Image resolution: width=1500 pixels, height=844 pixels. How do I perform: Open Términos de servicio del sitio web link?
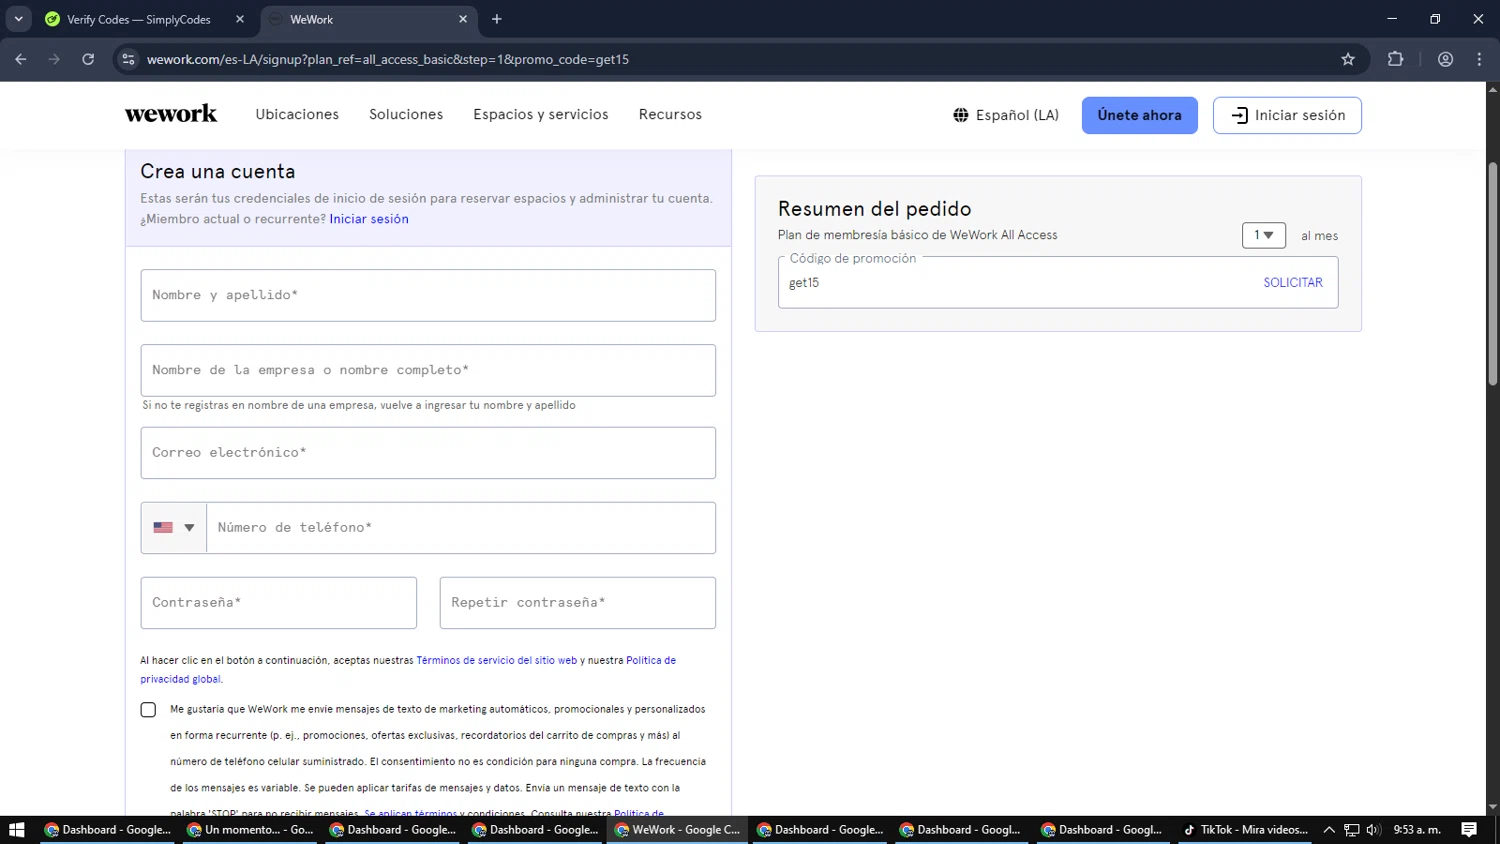point(497,661)
